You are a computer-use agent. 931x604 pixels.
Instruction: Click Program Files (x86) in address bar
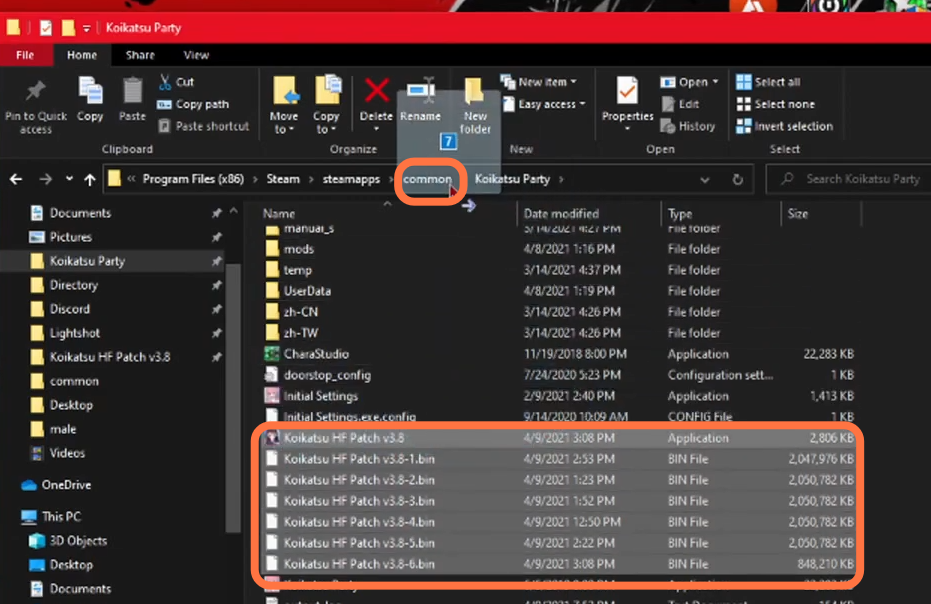(194, 179)
